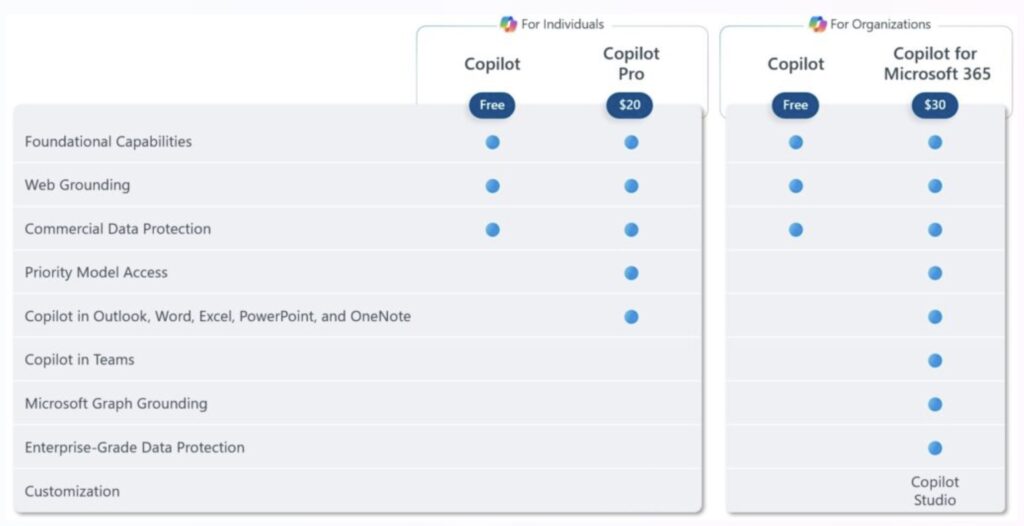1024x526 pixels.
Task: Select the $20 price badge
Action: click(x=630, y=105)
